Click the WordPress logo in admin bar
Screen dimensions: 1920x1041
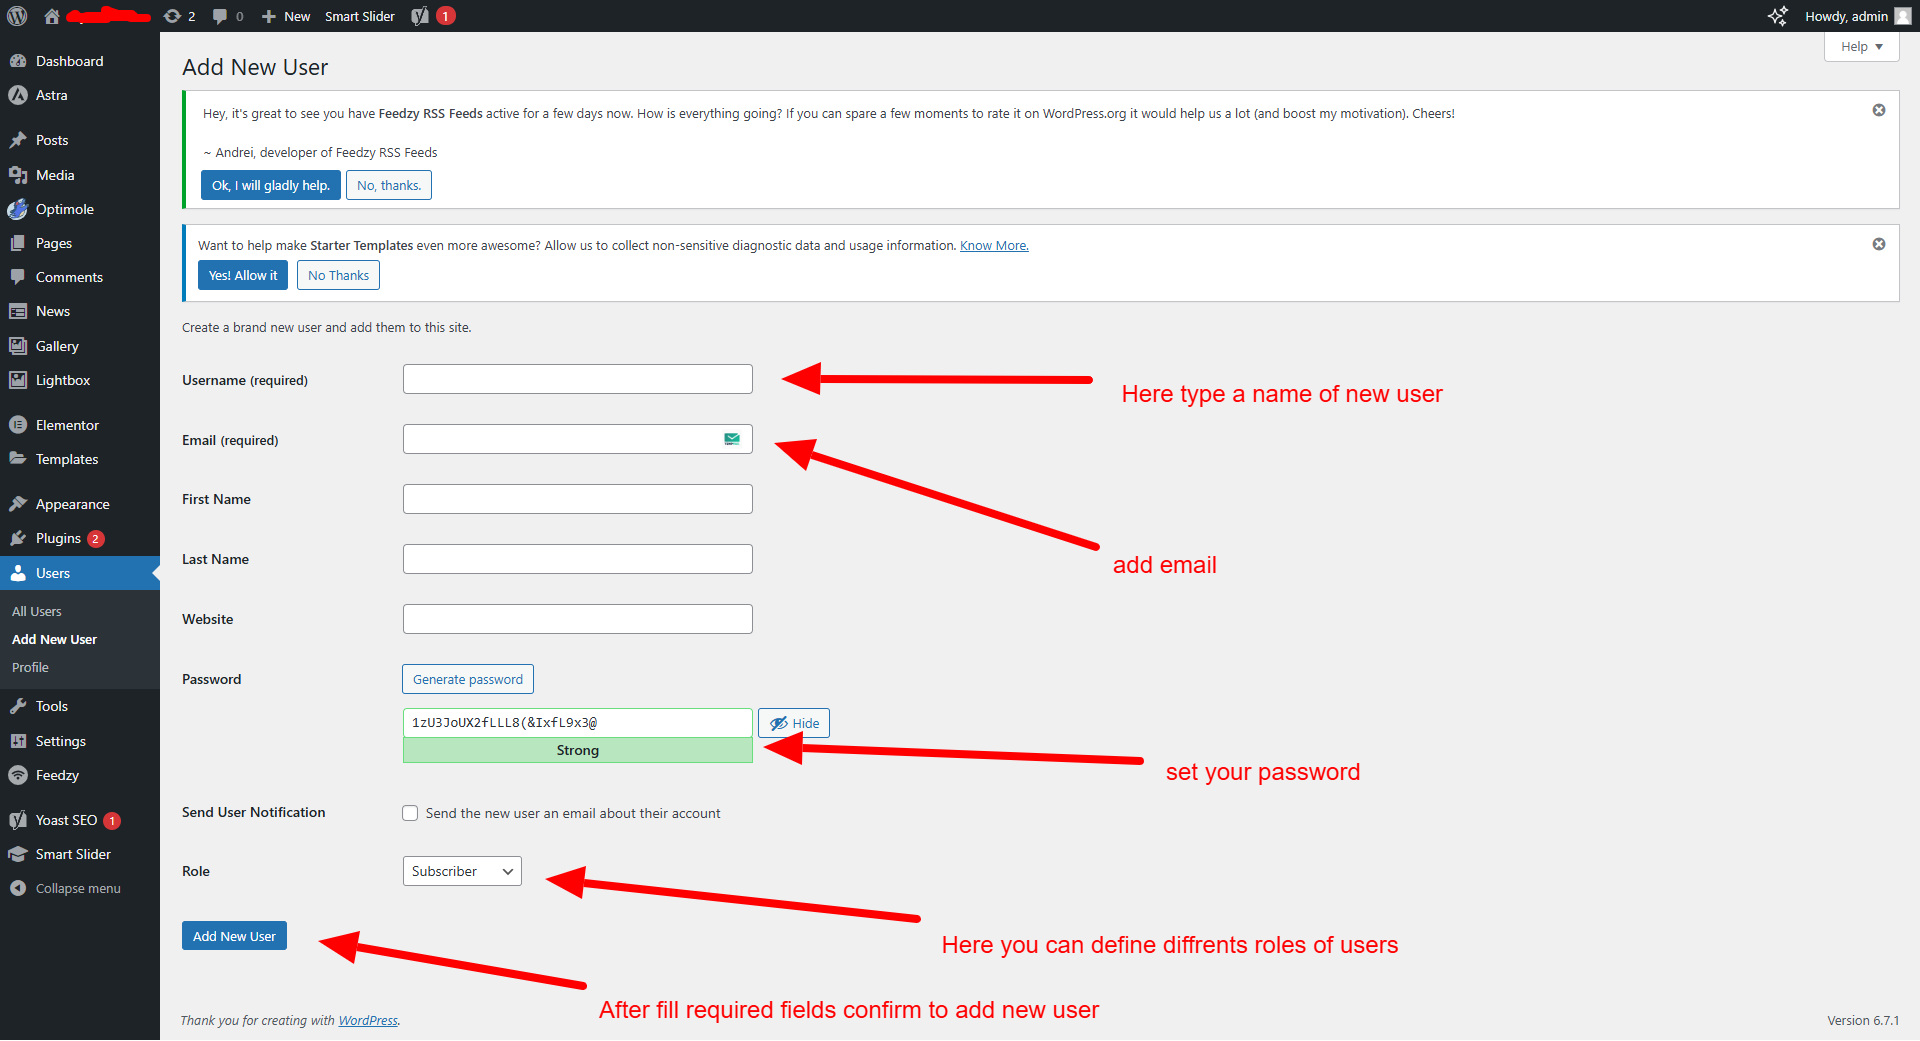pos(17,16)
